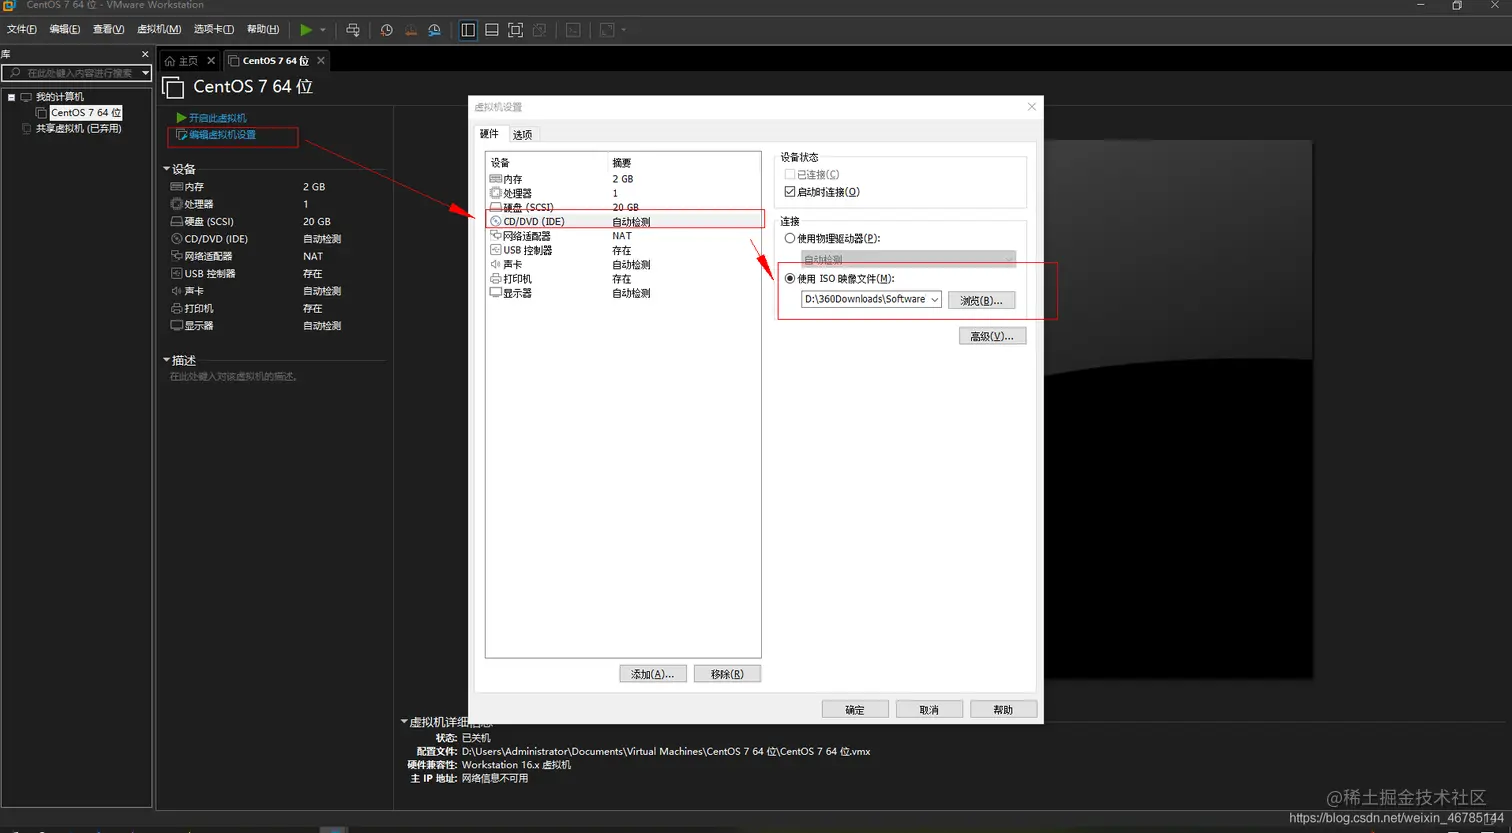1512x833 pixels.
Task: Close the 库 library panel
Action: (145, 54)
